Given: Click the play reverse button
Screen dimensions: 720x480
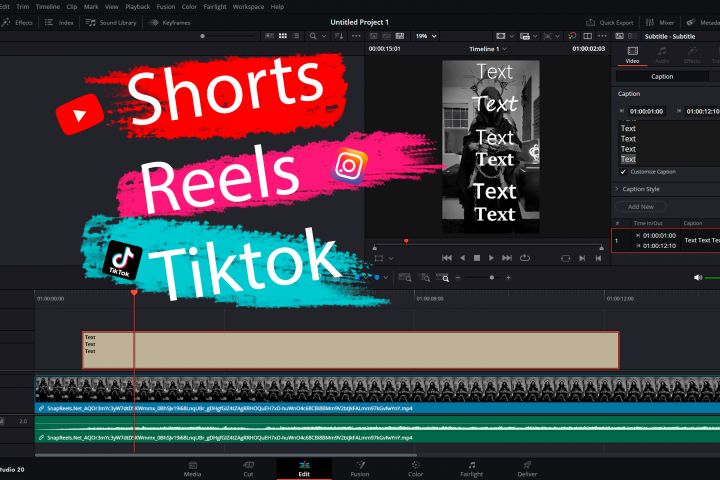Looking at the screenshot, I should point(462,258).
